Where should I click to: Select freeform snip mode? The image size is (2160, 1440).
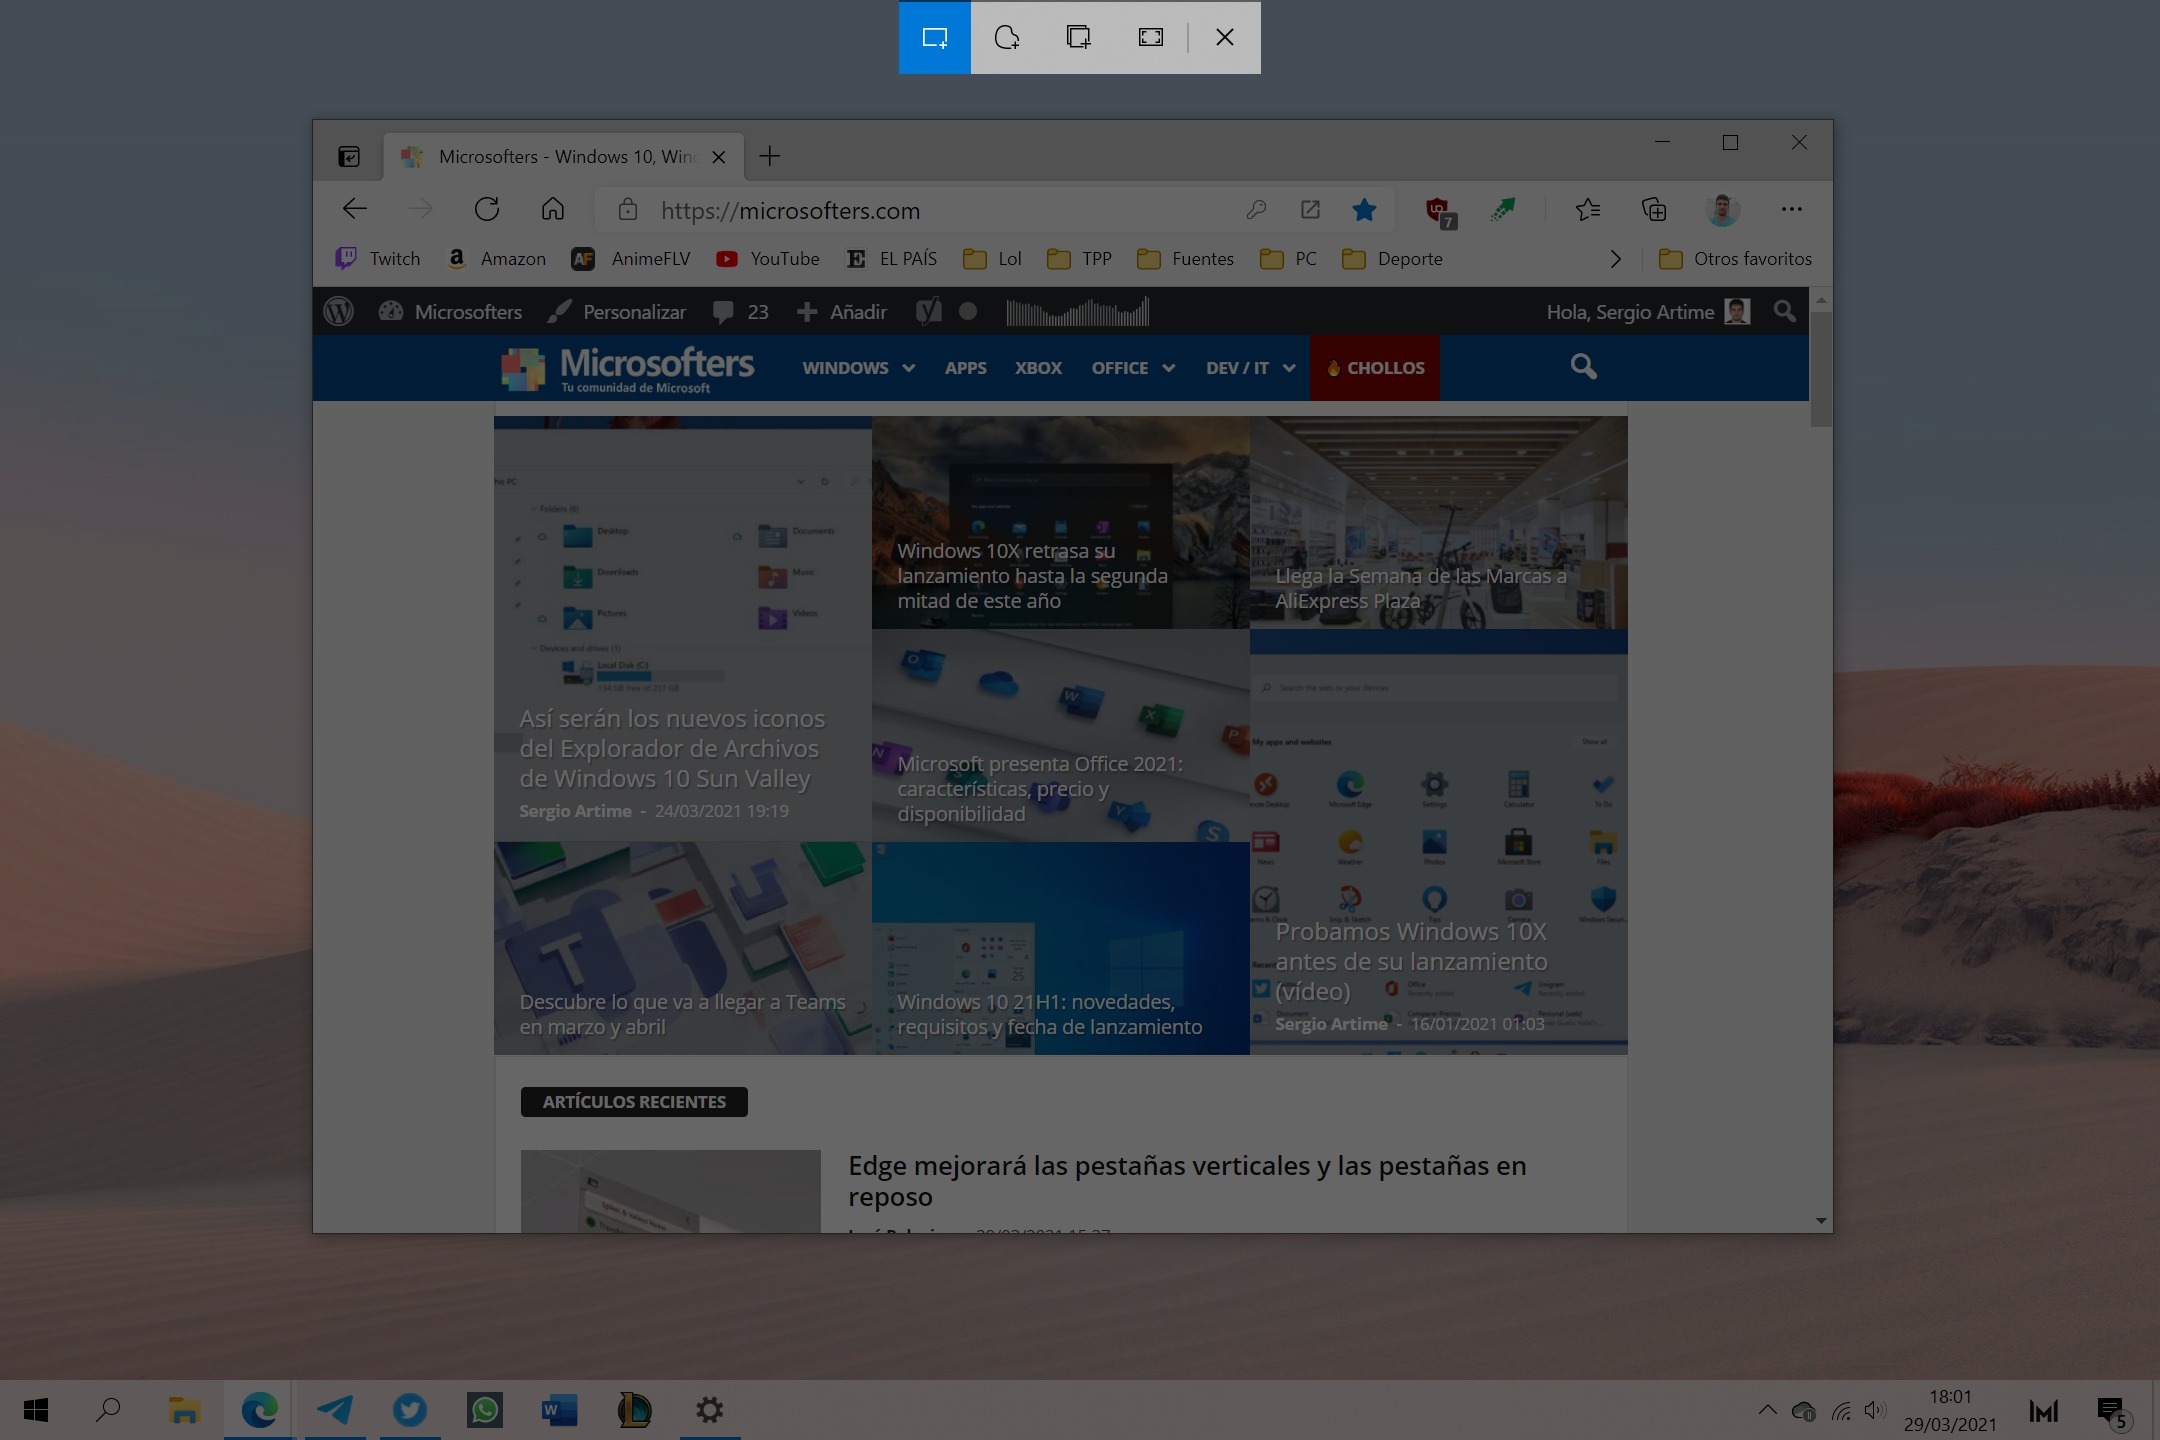[x=1007, y=38]
